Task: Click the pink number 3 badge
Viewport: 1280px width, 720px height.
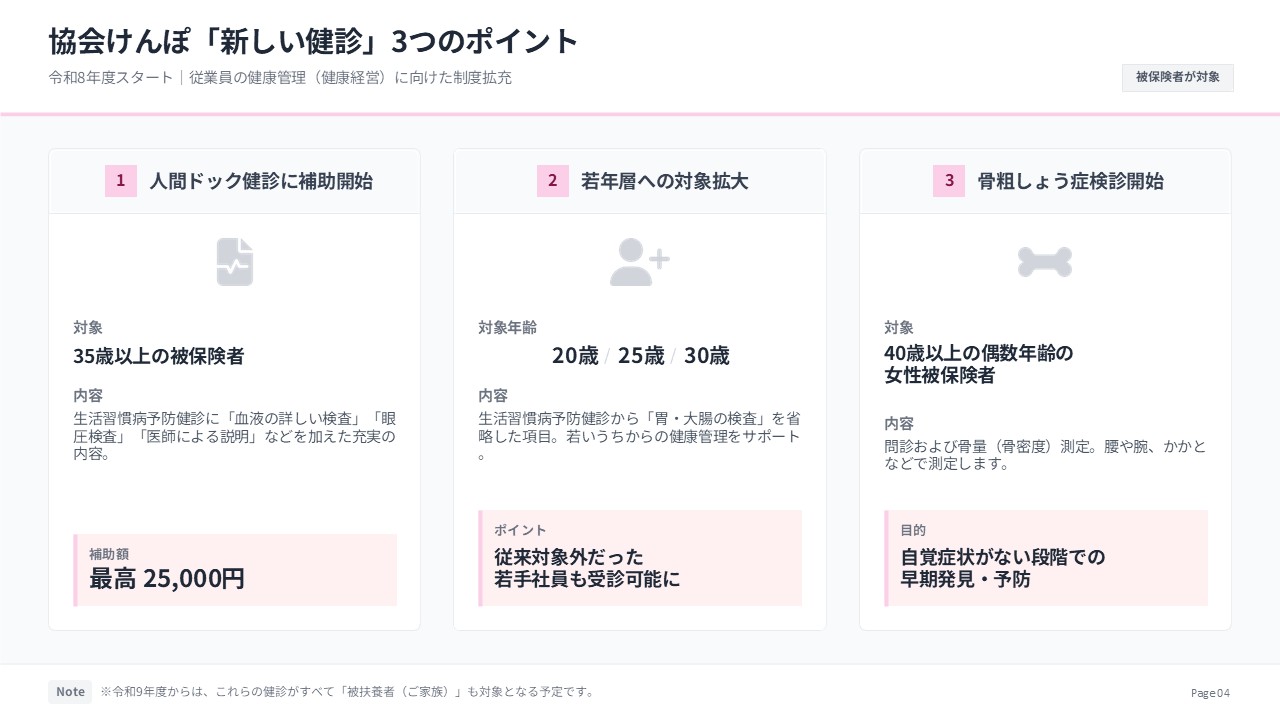Action: coord(949,181)
